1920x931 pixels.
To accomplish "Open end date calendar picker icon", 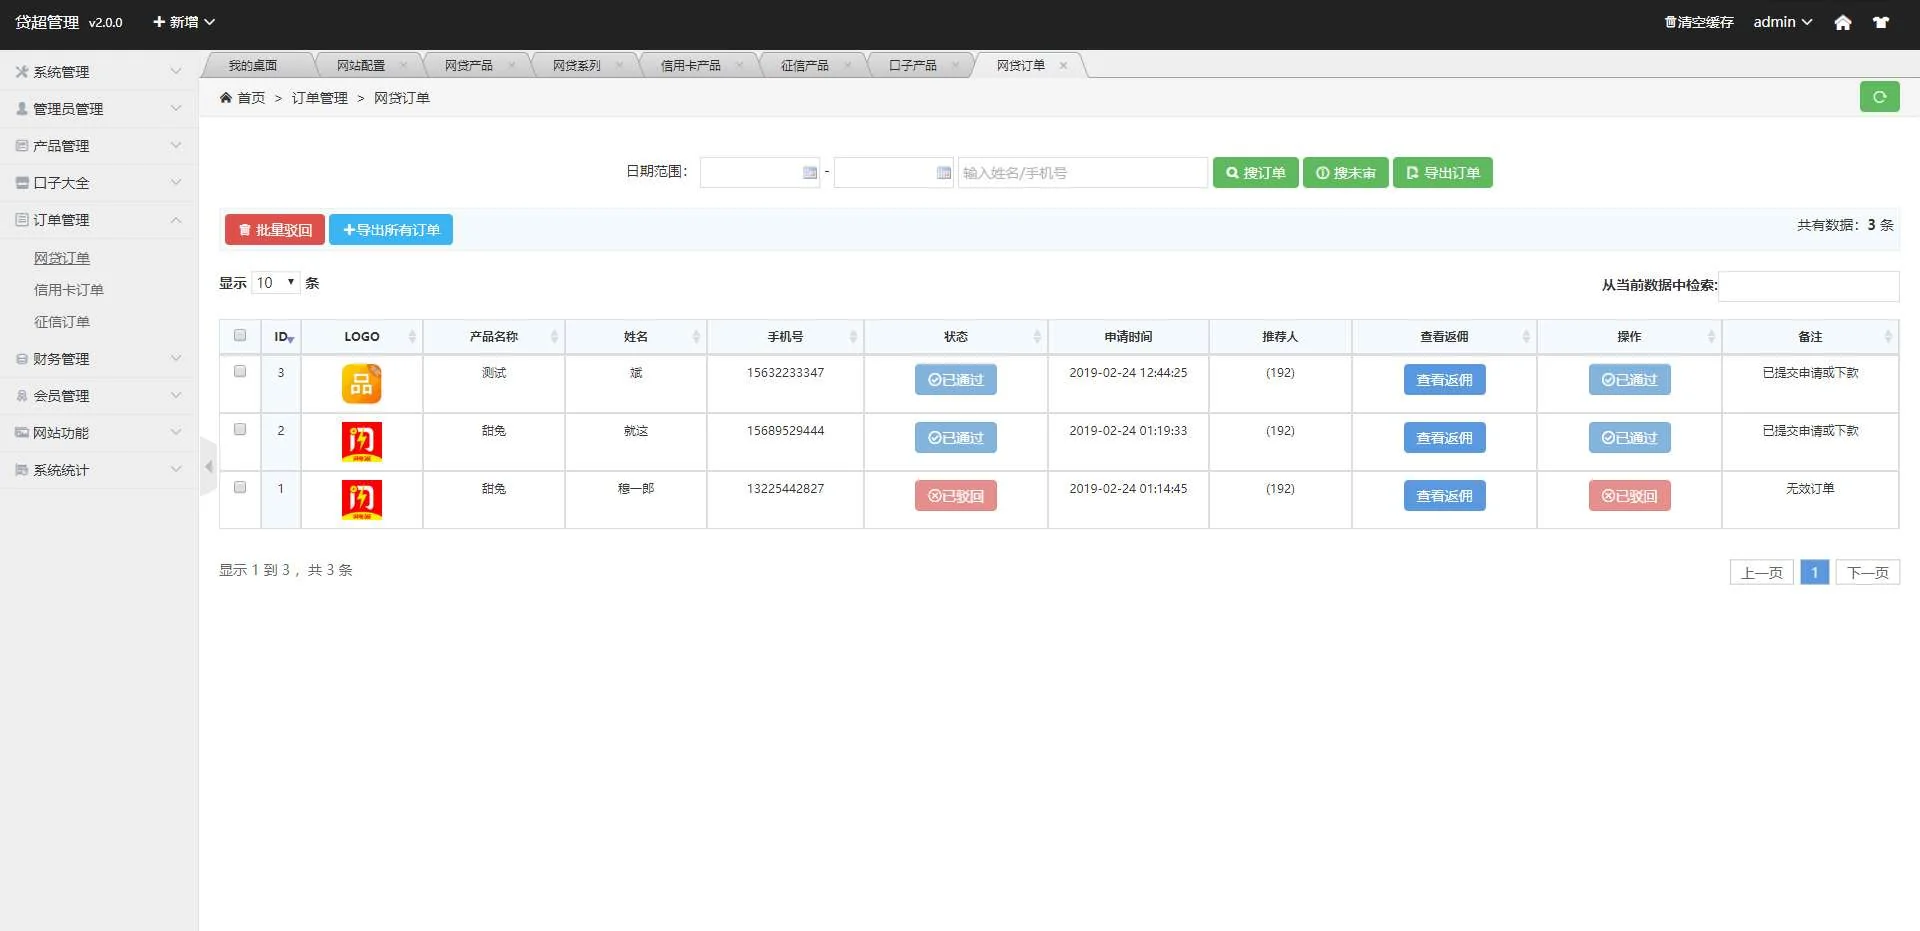I will [x=943, y=173].
